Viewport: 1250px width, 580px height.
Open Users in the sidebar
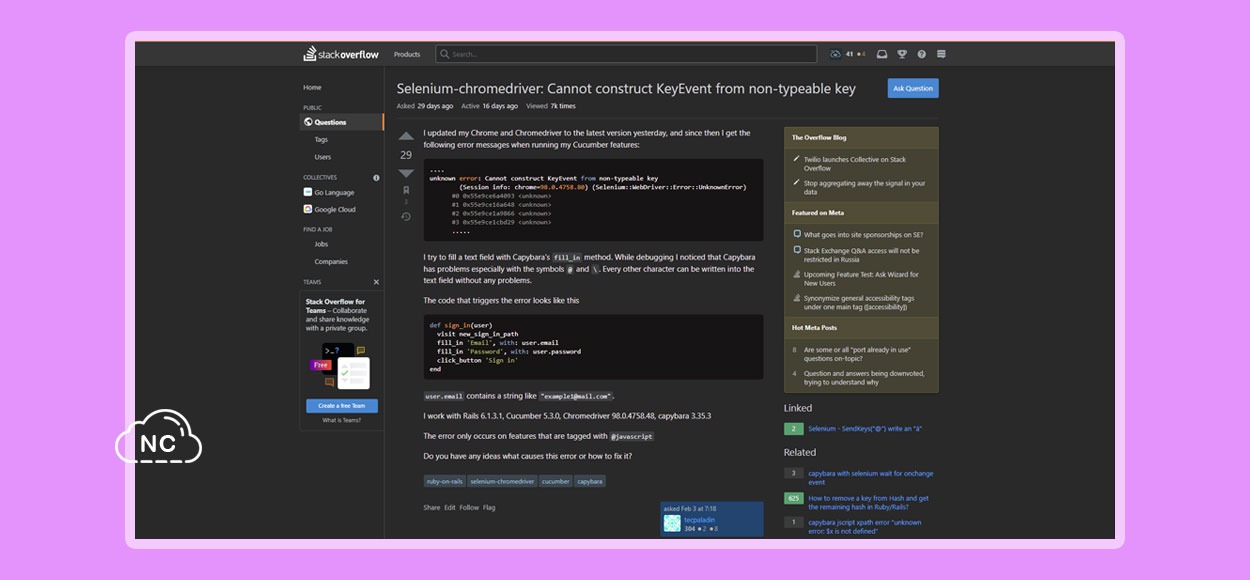[x=323, y=157]
